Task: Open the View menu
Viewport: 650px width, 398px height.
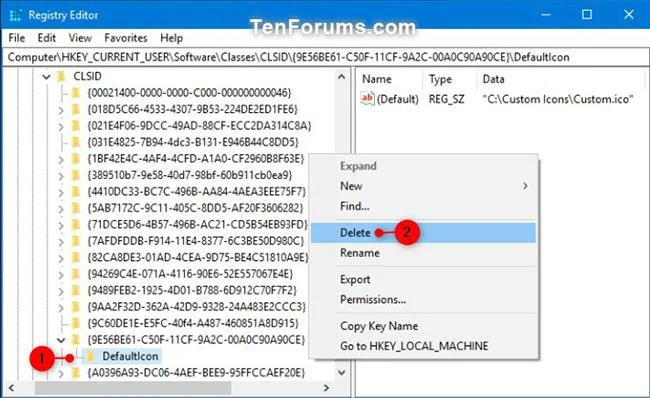Action: pos(80,38)
